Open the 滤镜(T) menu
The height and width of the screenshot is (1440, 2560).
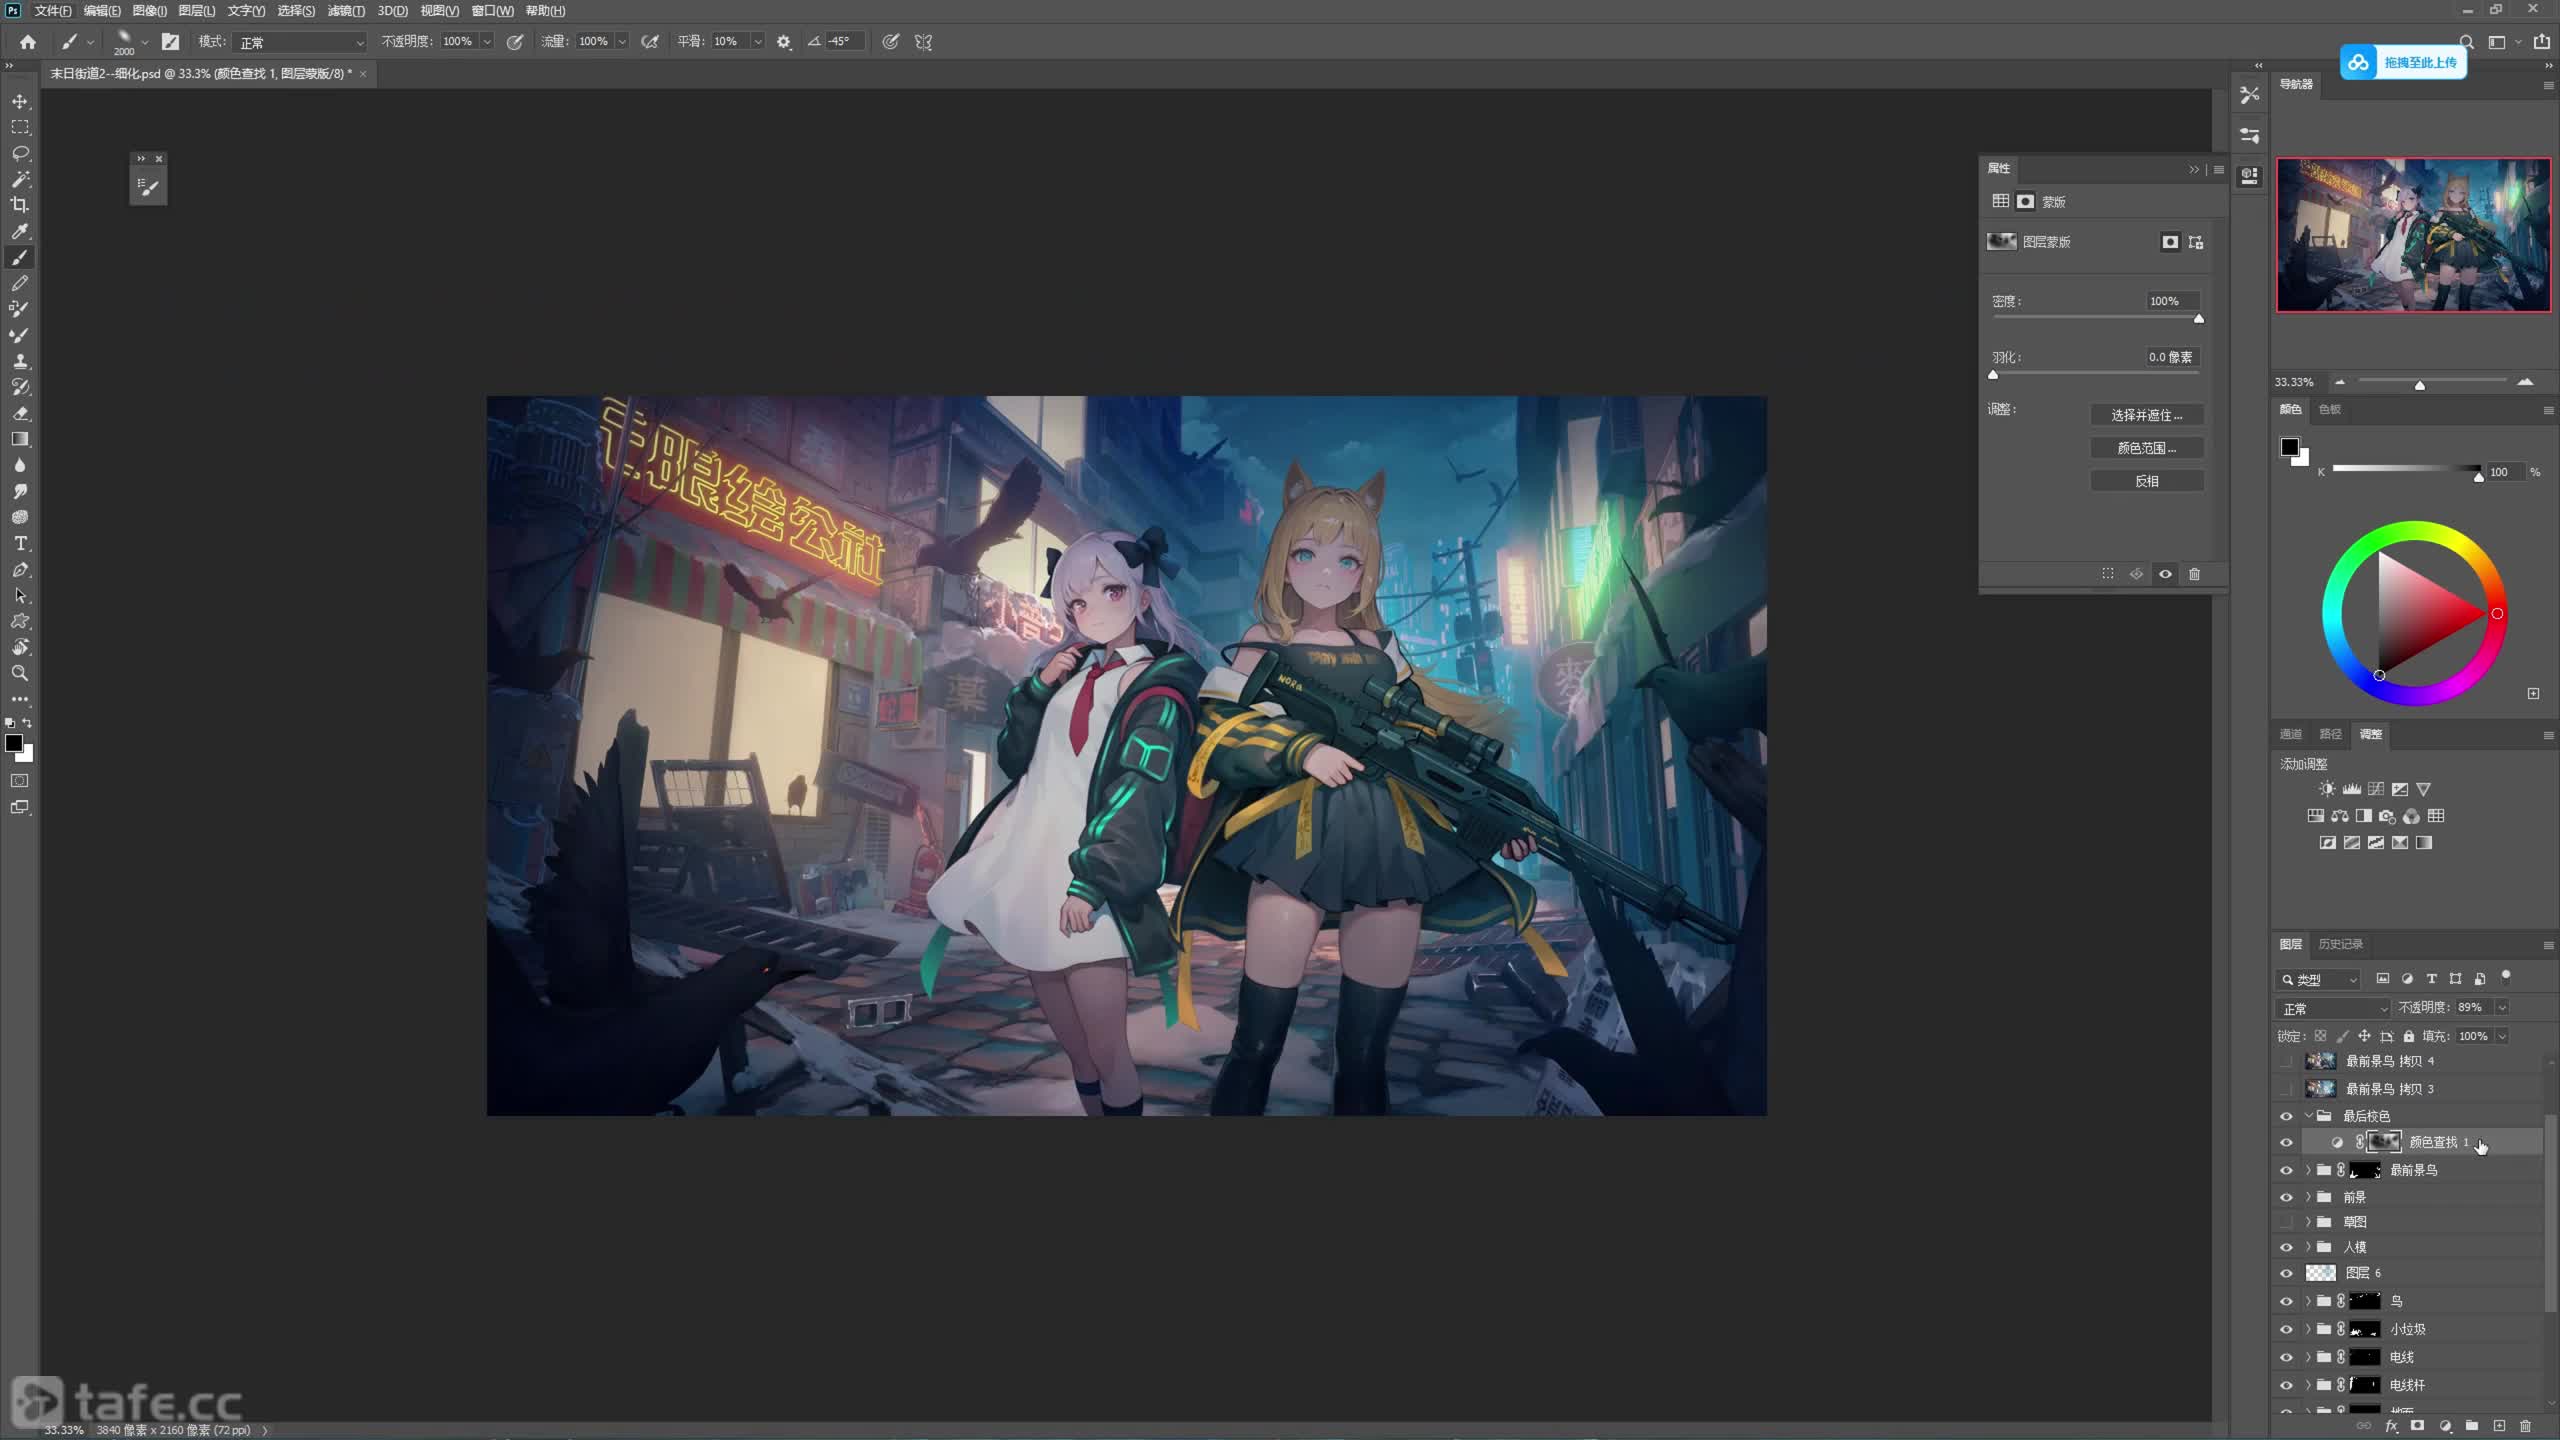click(x=346, y=11)
